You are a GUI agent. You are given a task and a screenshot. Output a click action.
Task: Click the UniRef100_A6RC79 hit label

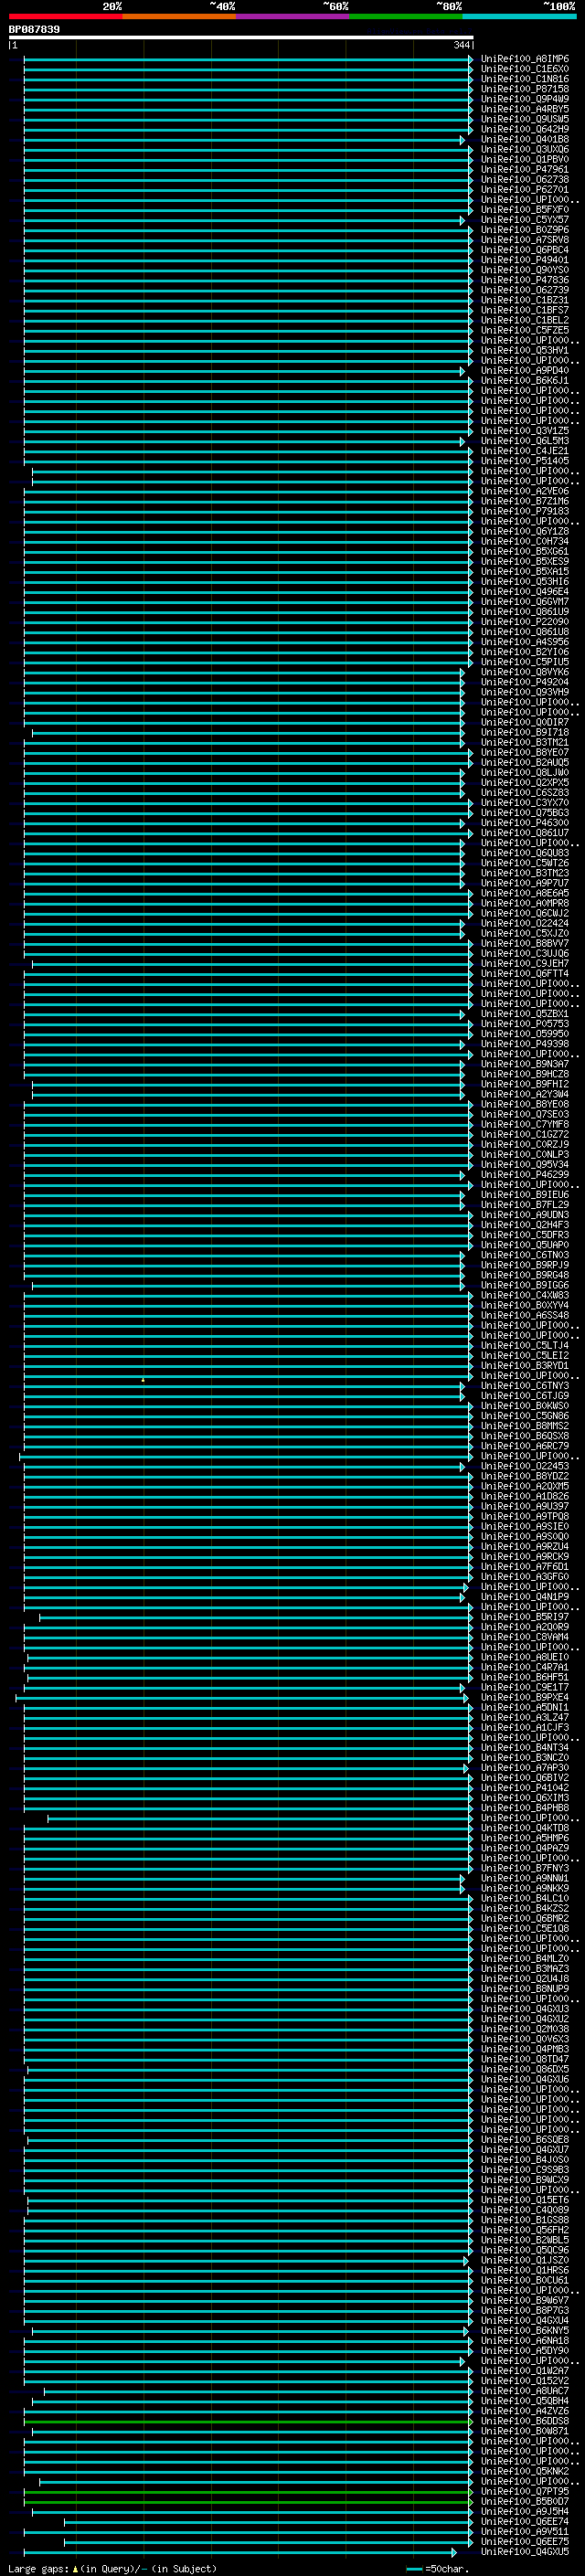click(x=525, y=1446)
